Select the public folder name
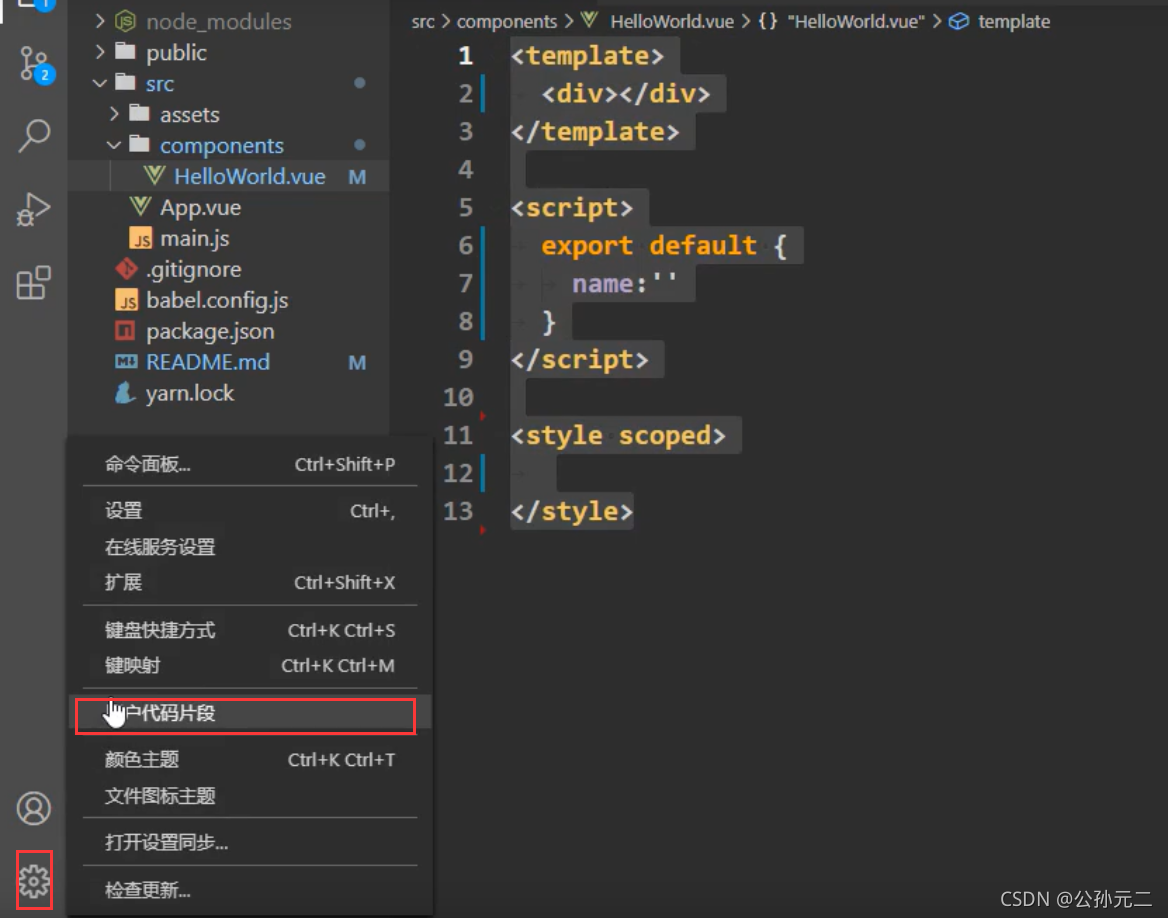 (x=177, y=53)
